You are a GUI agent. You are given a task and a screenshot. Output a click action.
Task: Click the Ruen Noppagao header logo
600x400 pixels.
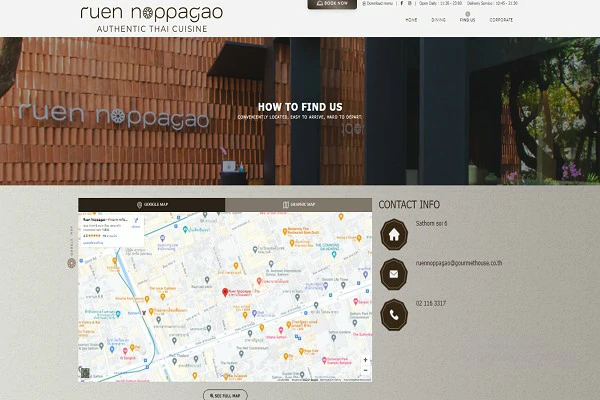click(x=152, y=18)
